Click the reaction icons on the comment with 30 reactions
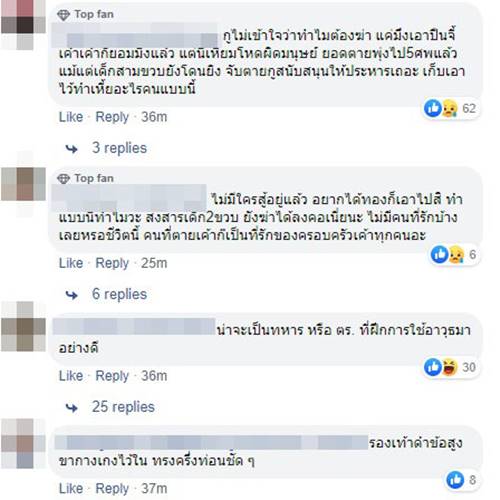This screenshot has height=500, width=500. click(x=441, y=367)
